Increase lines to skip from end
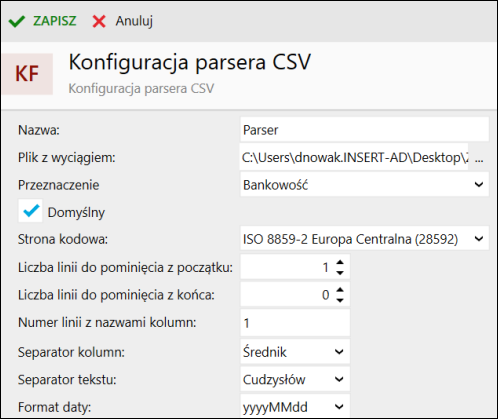The height and width of the screenshot is (419, 498). [x=340, y=290]
